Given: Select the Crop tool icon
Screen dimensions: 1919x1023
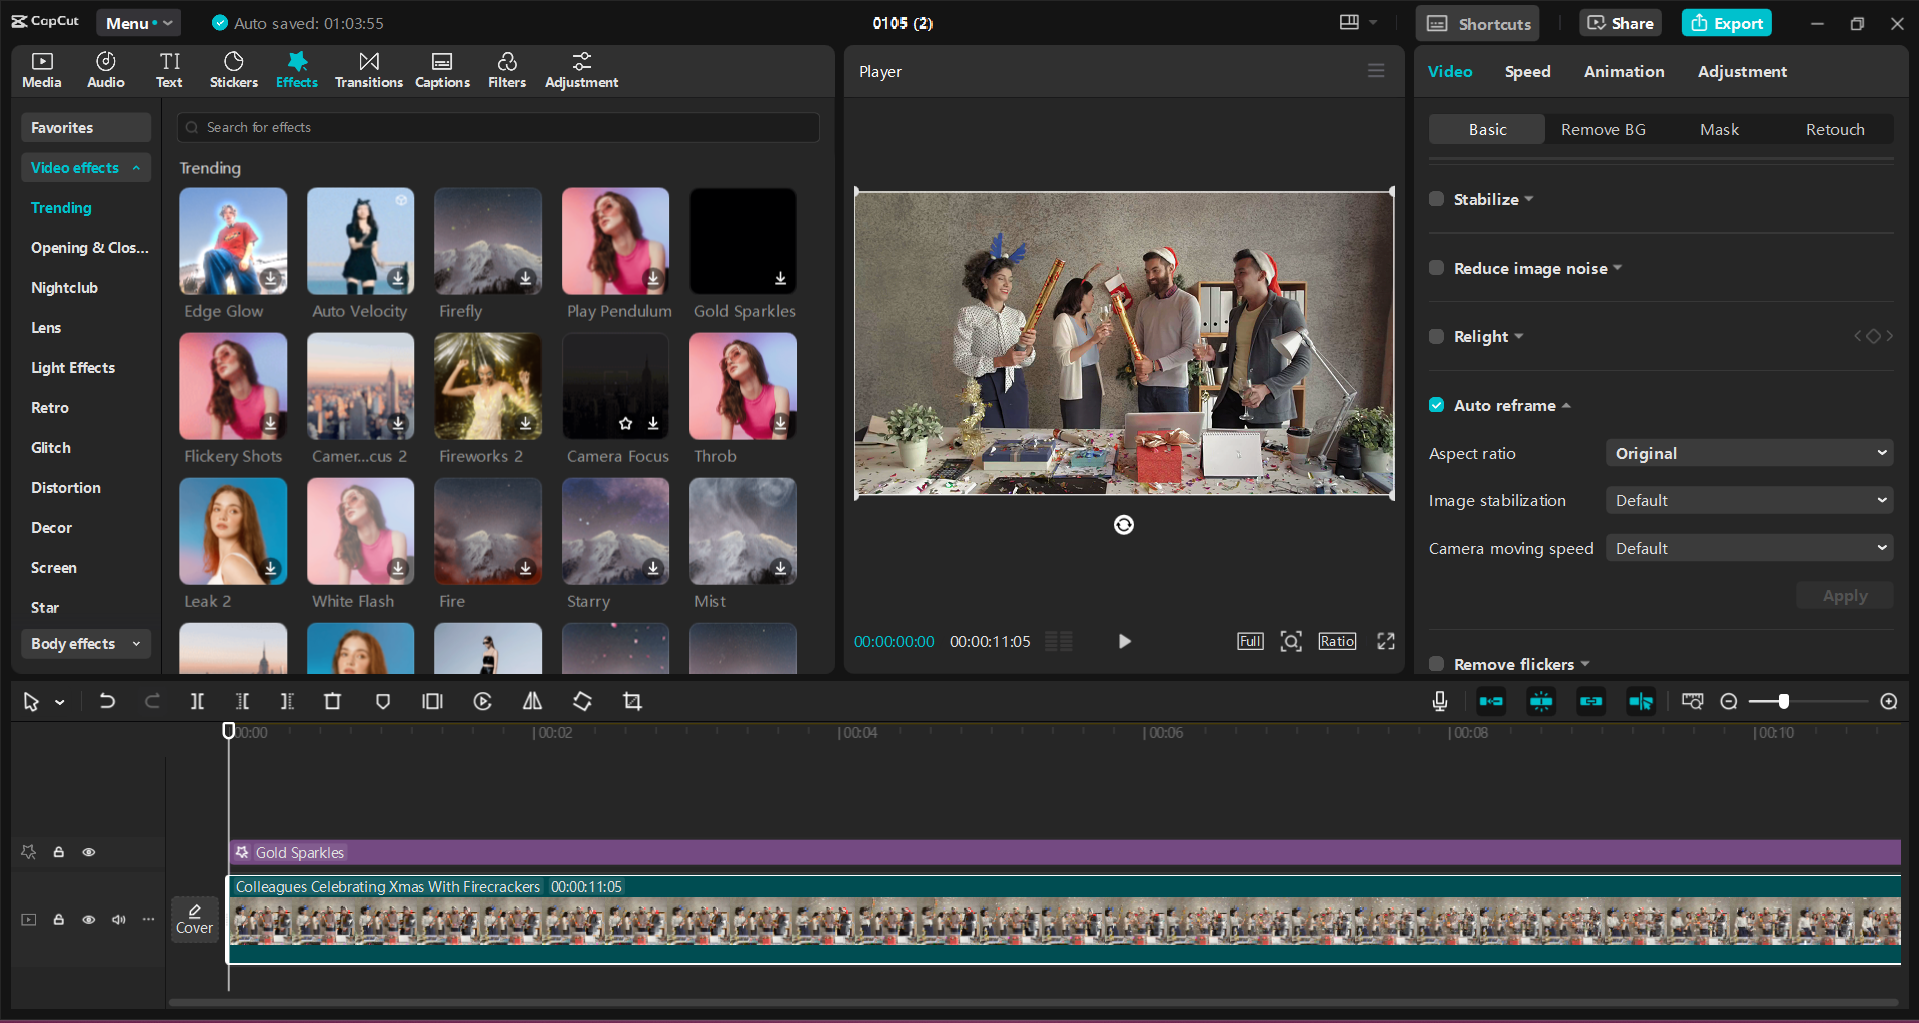Looking at the screenshot, I should click(632, 701).
